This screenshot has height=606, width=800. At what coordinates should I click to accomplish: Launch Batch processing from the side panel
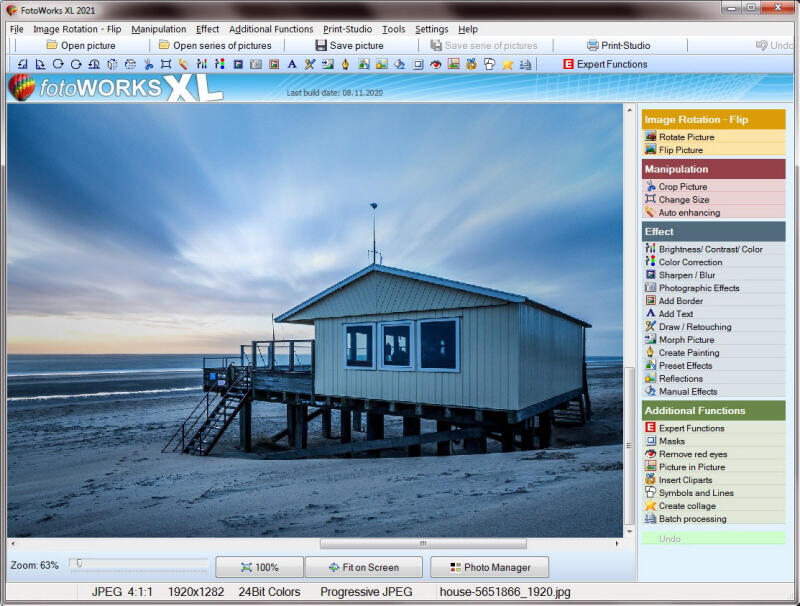click(692, 519)
